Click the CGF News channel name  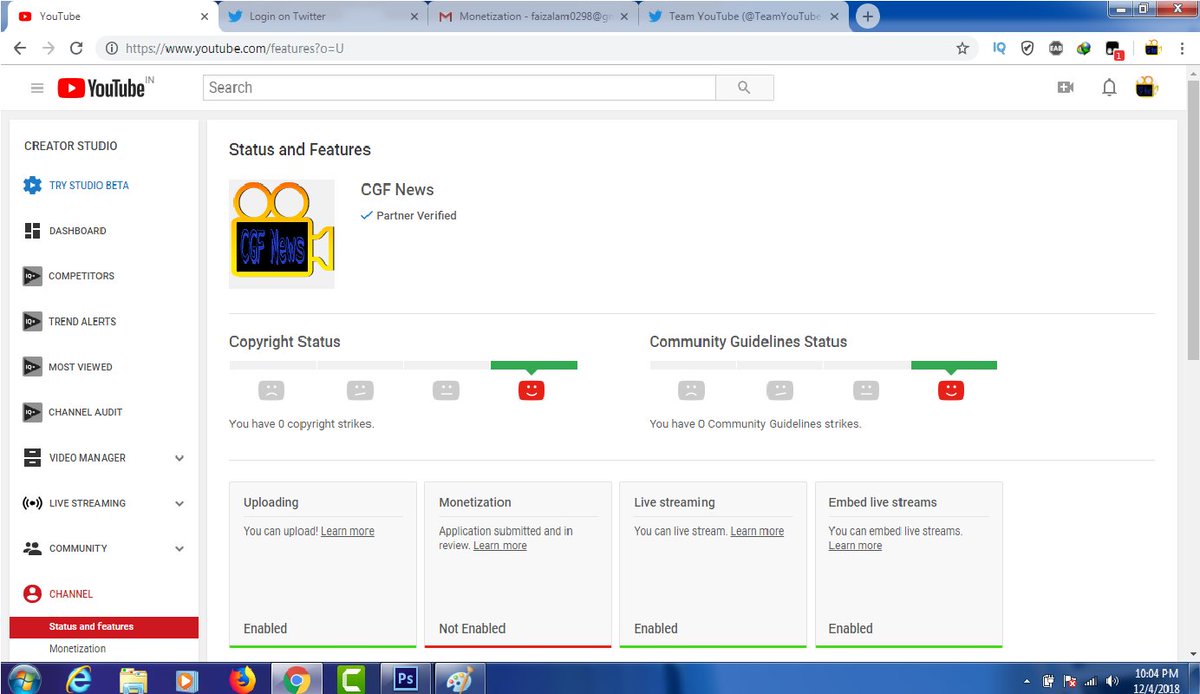pyautogui.click(x=397, y=190)
